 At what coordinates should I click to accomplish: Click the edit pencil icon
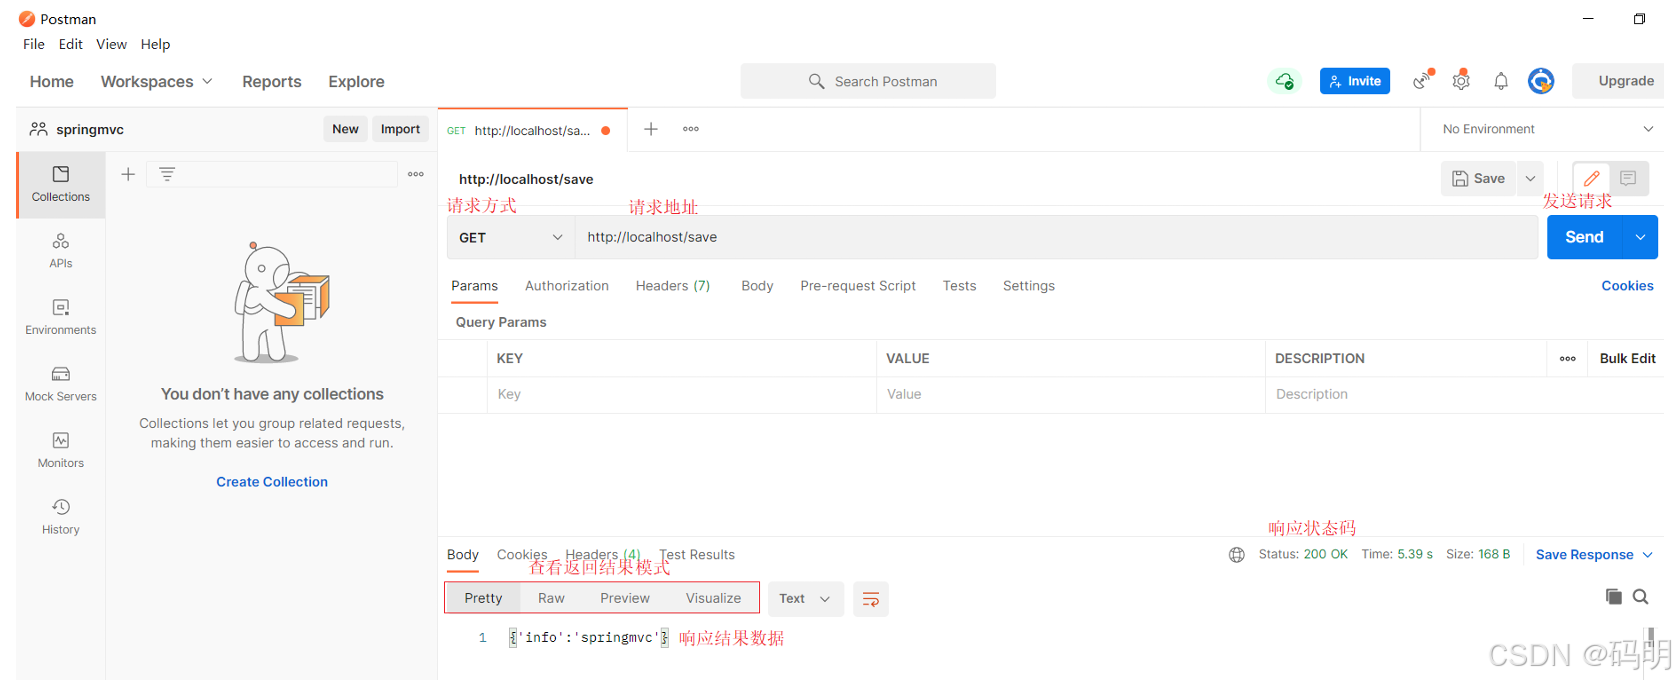point(1592,179)
